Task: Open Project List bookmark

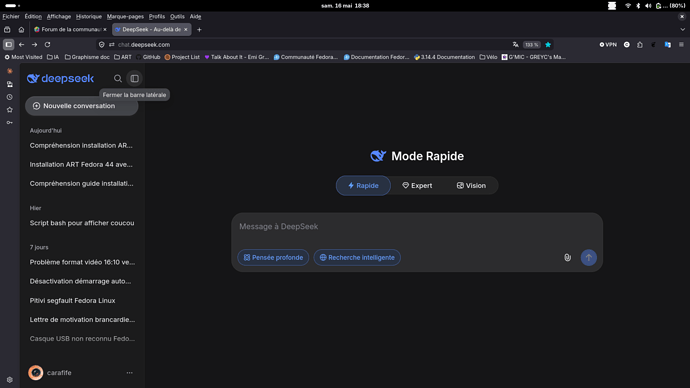Action: (x=182, y=57)
